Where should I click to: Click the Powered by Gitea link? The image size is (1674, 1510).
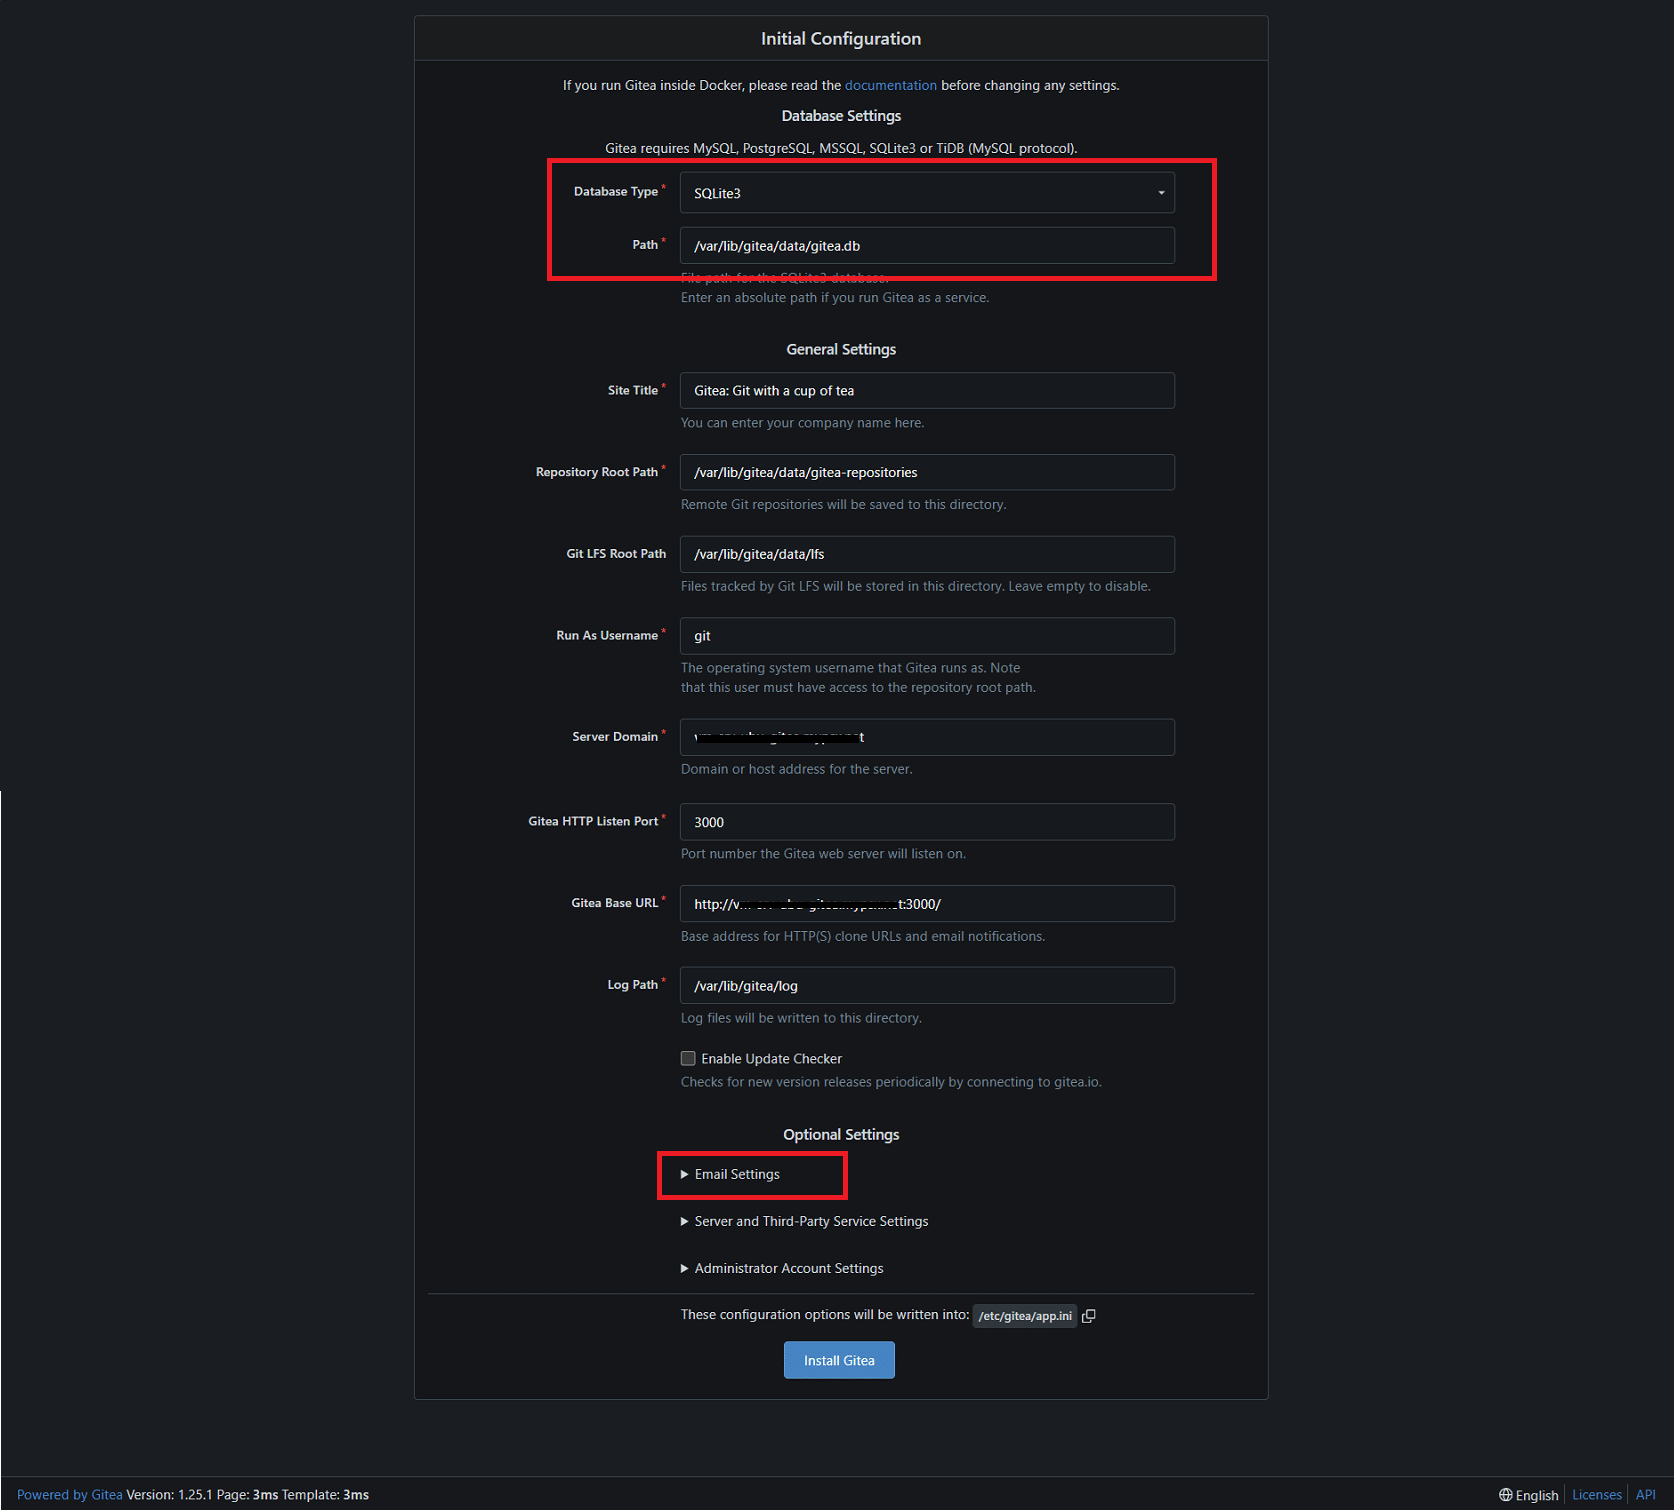(69, 1495)
